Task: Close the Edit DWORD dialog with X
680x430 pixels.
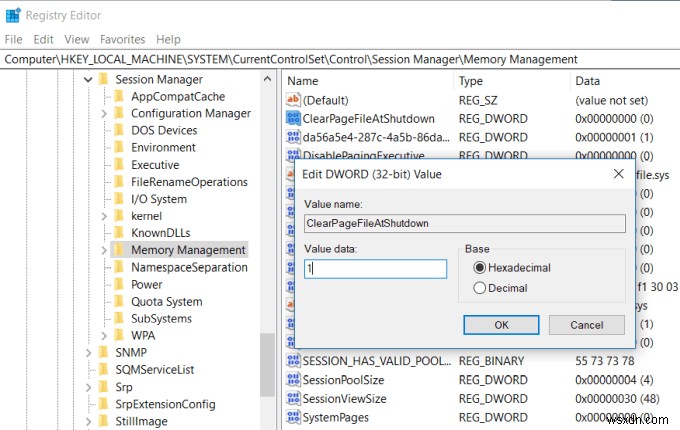Action: point(619,174)
